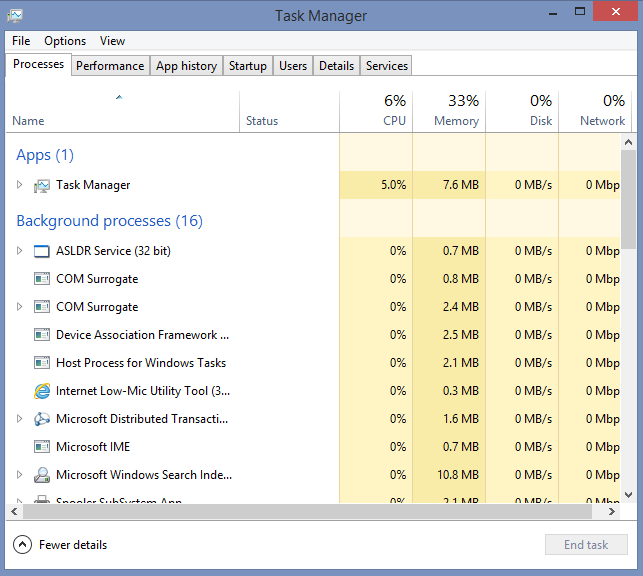Expand the Task Manager app entry
The width and height of the screenshot is (643, 576).
pyautogui.click(x=19, y=185)
